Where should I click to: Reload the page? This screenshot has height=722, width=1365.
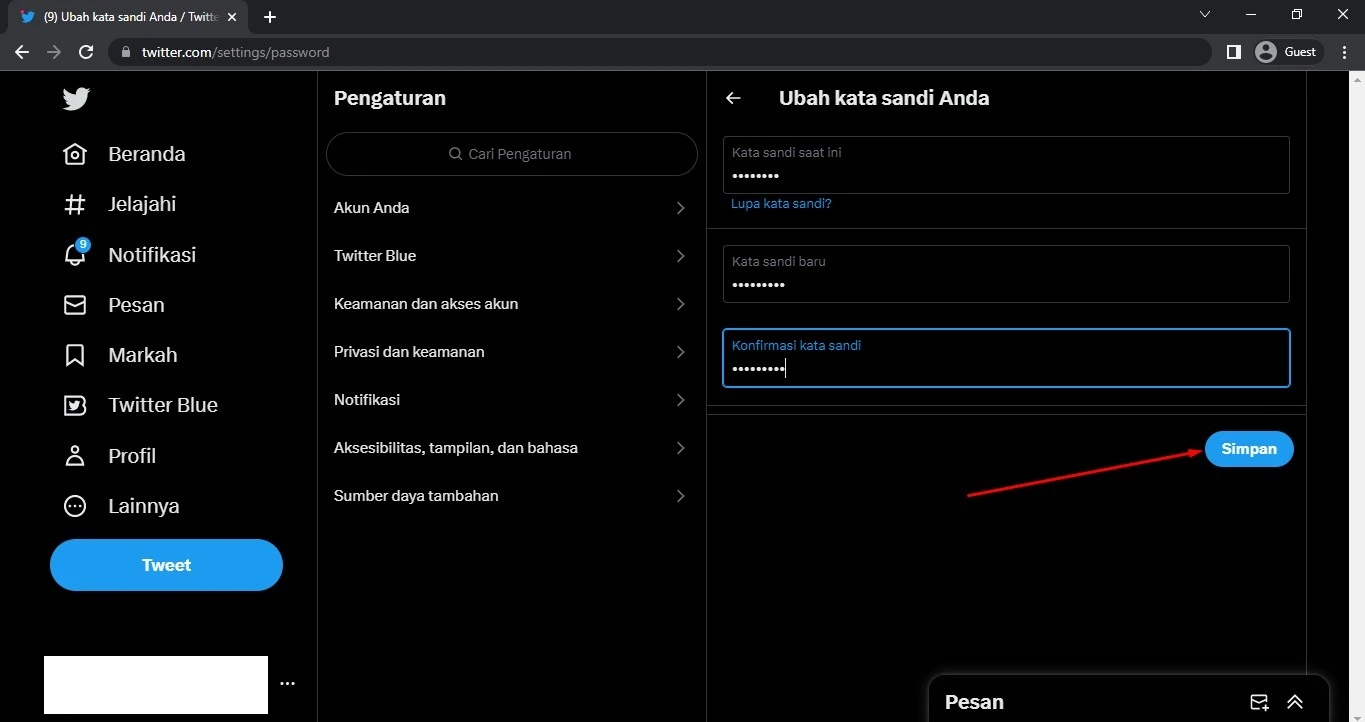pos(86,52)
